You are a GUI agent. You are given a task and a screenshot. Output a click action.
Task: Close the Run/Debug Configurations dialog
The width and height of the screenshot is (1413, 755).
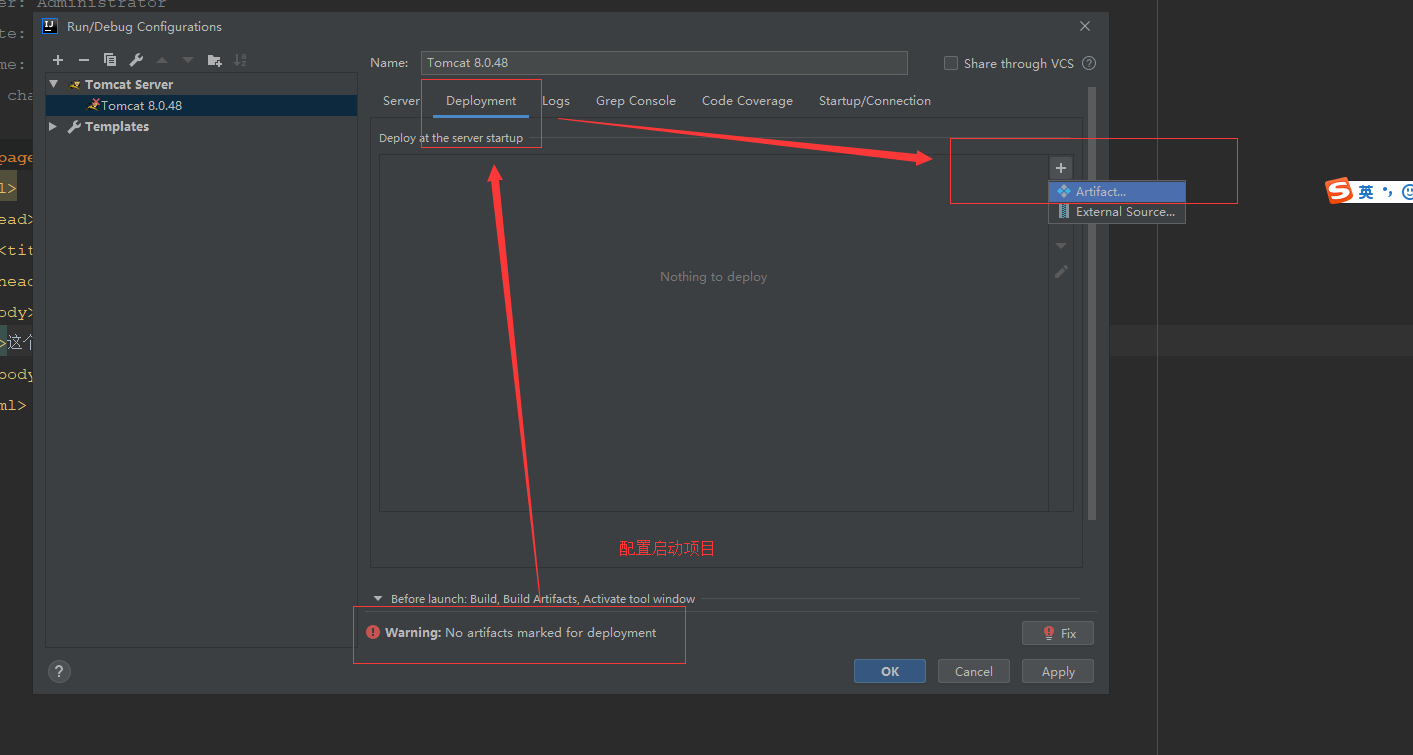1085,26
